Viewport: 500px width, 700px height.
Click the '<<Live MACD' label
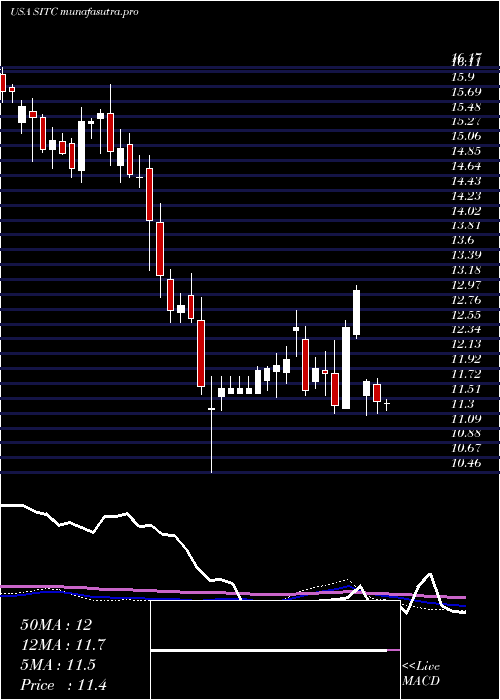tap(421, 674)
